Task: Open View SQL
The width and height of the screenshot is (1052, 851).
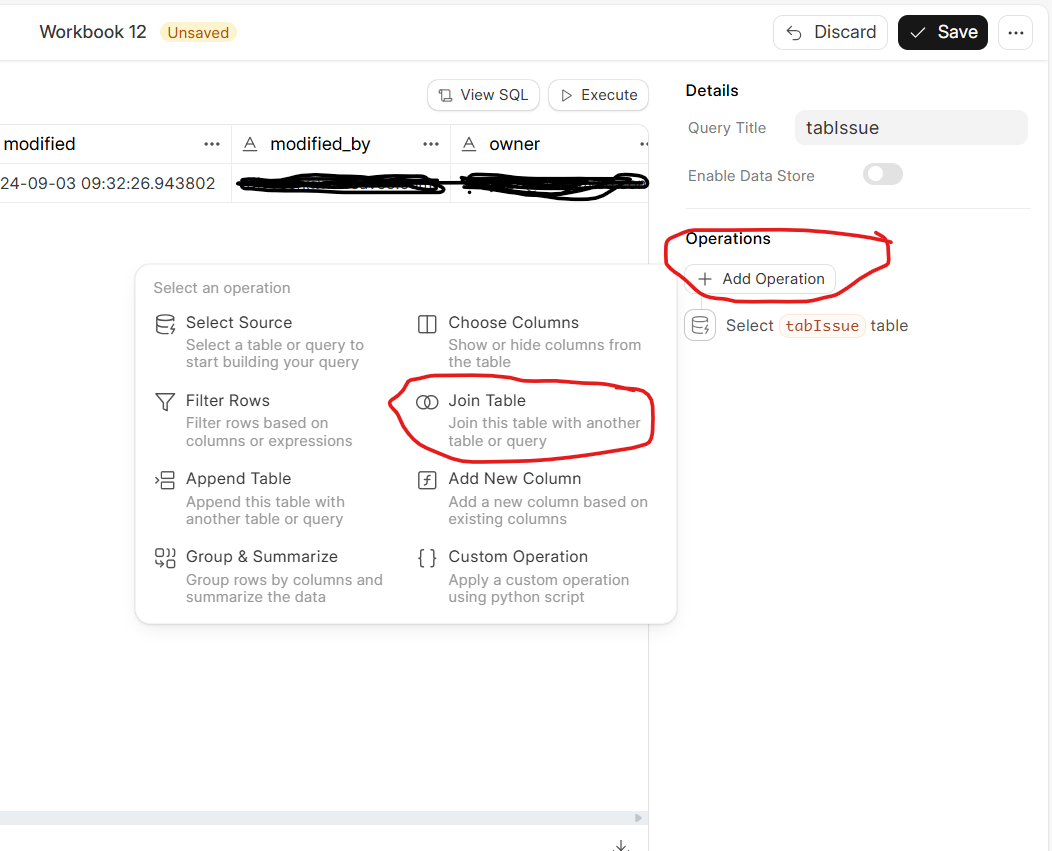Action: tap(483, 95)
